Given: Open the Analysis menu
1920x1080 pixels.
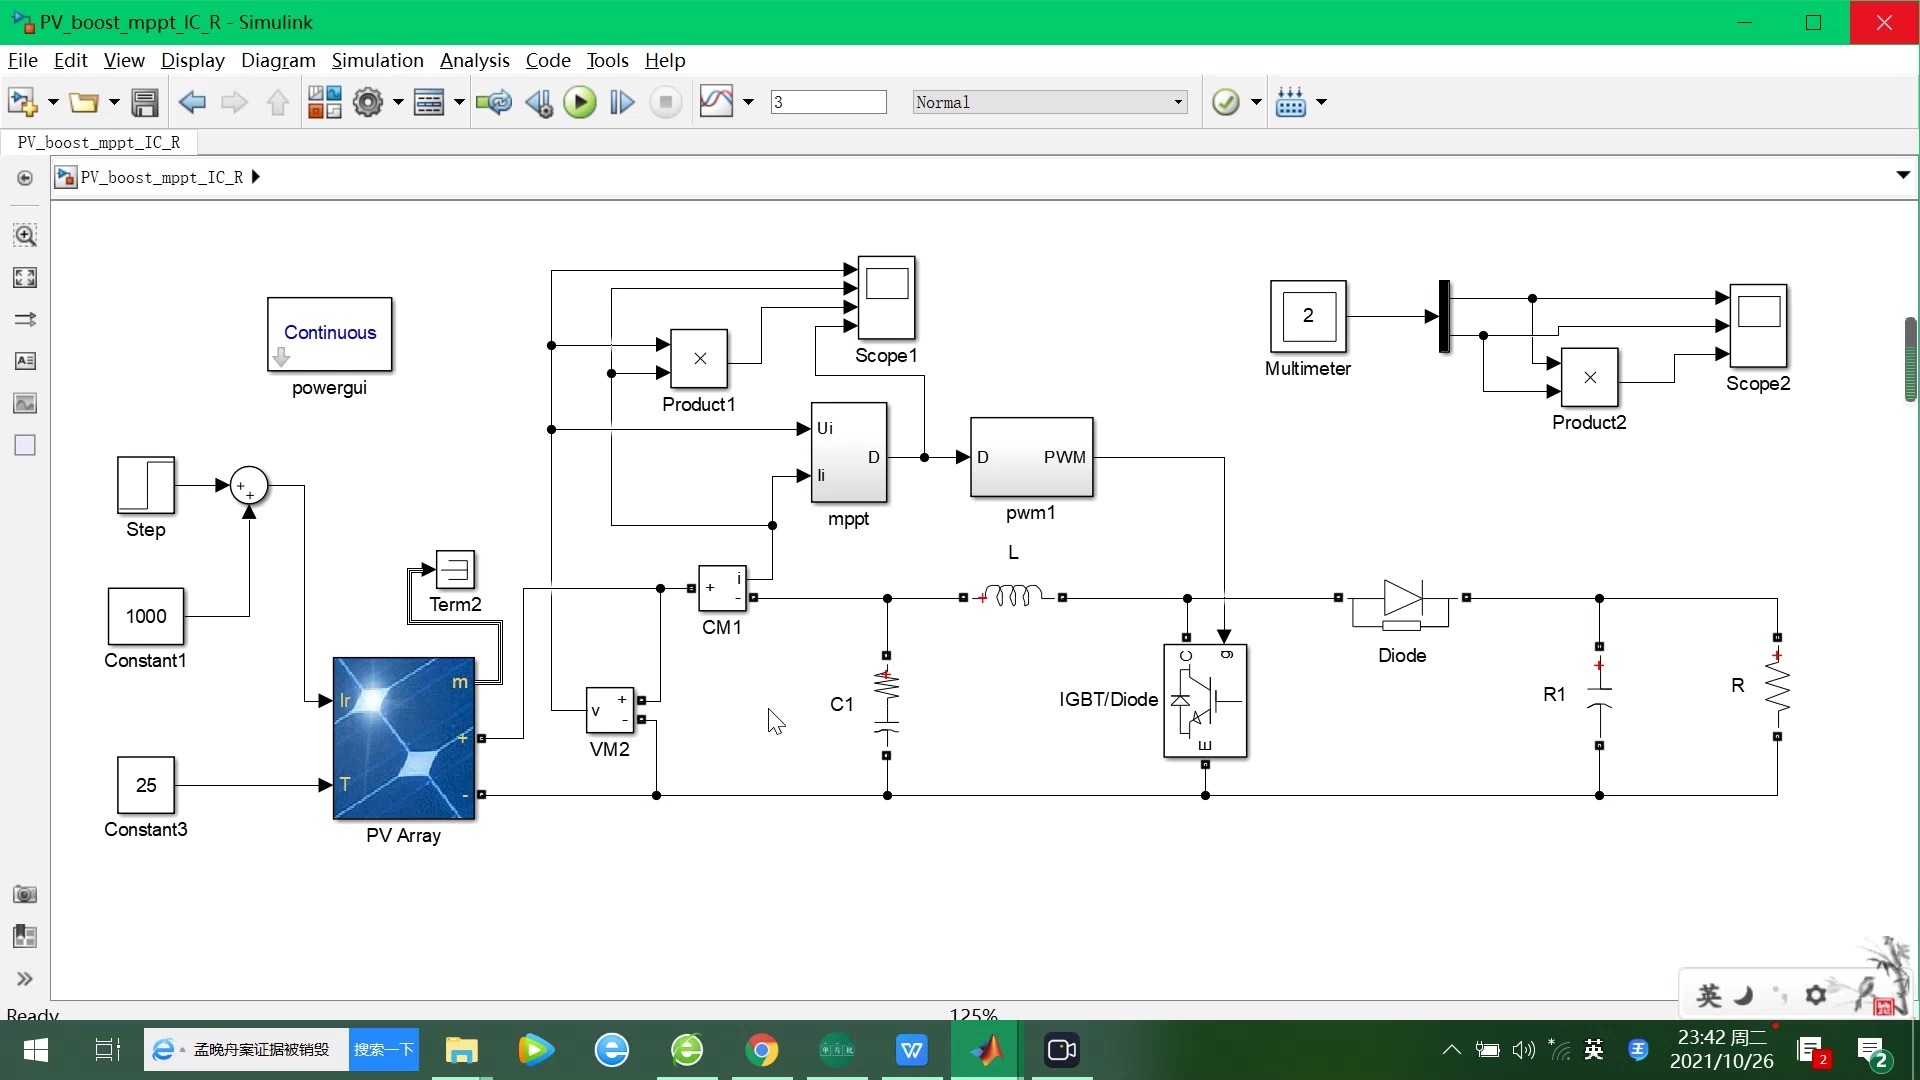Looking at the screenshot, I should pos(474,60).
